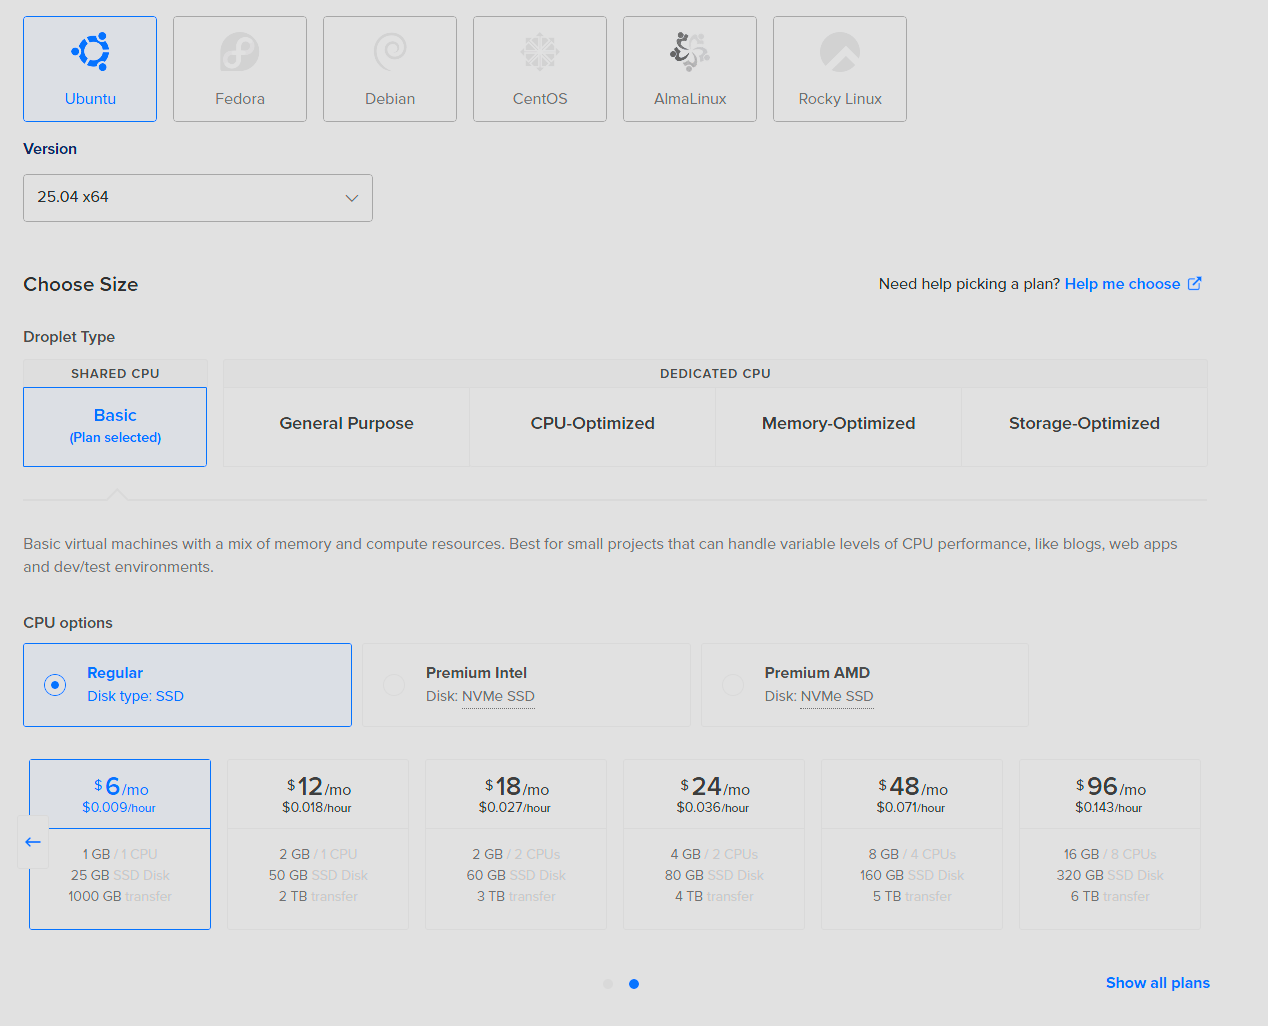Viewport: 1268px width, 1026px height.
Task: Go to first carousel page dot
Action: pyautogui.click(x=608, y=984)
